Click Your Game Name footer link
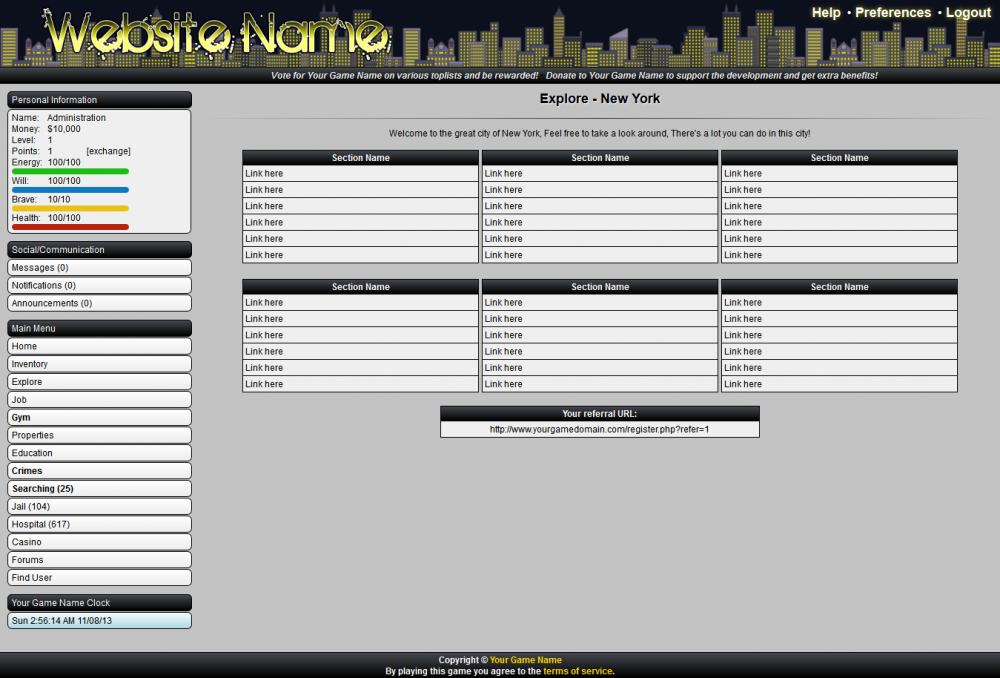 (525, 660)
